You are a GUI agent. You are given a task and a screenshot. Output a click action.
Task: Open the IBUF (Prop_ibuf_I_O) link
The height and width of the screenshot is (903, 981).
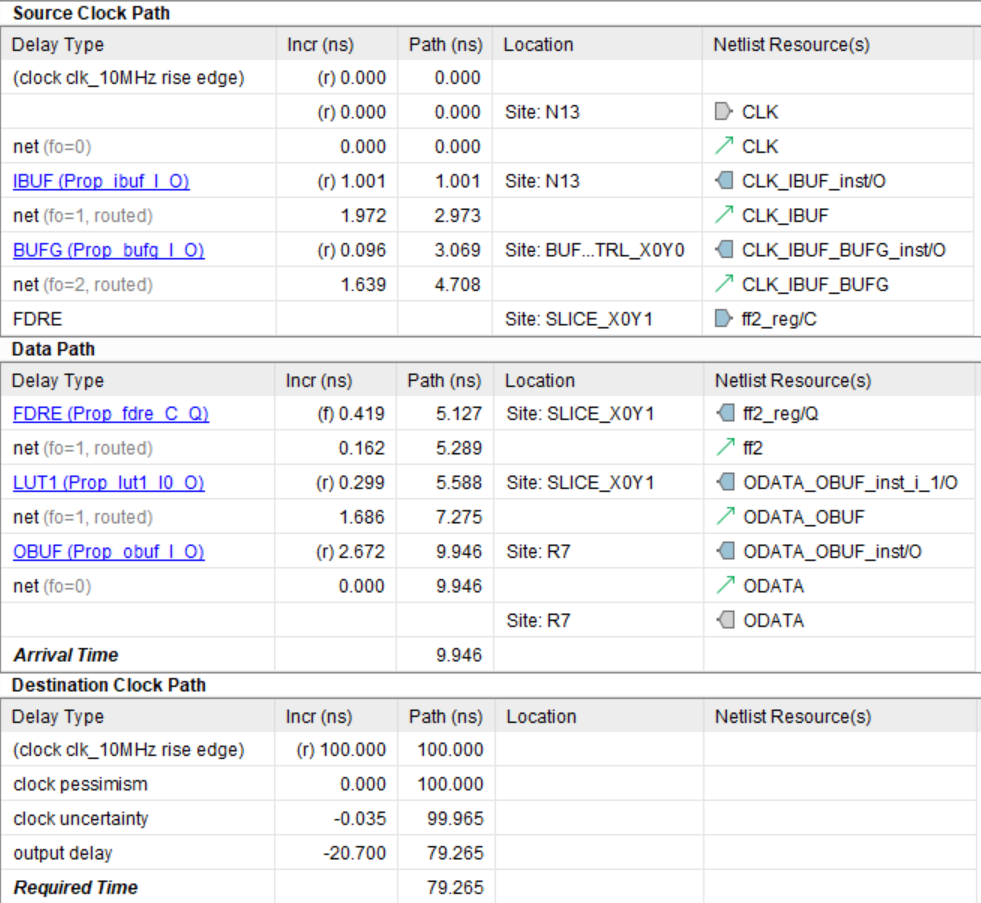click(x=101, y=181)
